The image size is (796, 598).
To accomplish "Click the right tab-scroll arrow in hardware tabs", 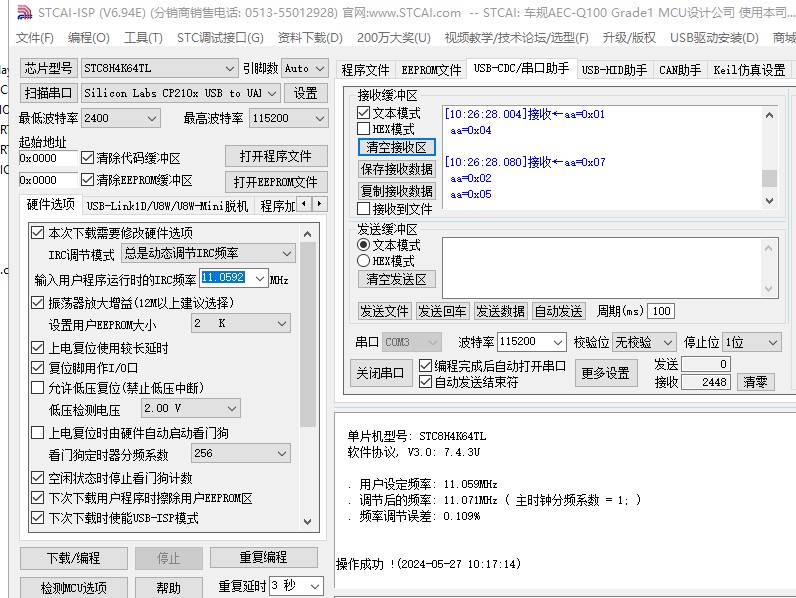I will (319, 204).
